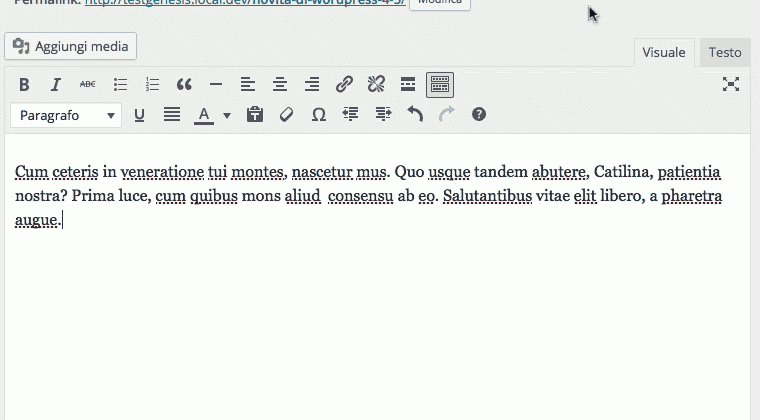Click the word Catilina in text

point(622,171)
